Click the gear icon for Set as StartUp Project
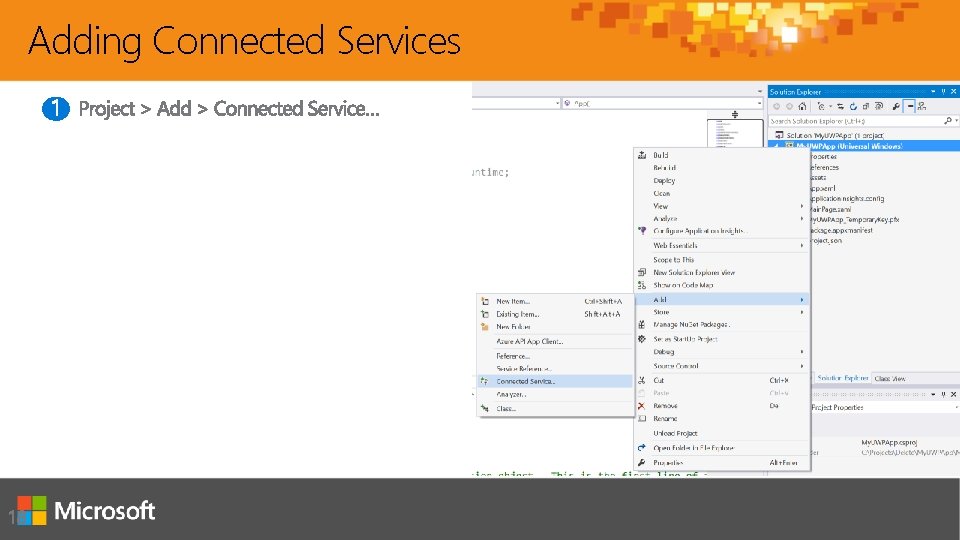Image resolution: width=960 pixels, height=540 pixels. click(x=642, y=339)
